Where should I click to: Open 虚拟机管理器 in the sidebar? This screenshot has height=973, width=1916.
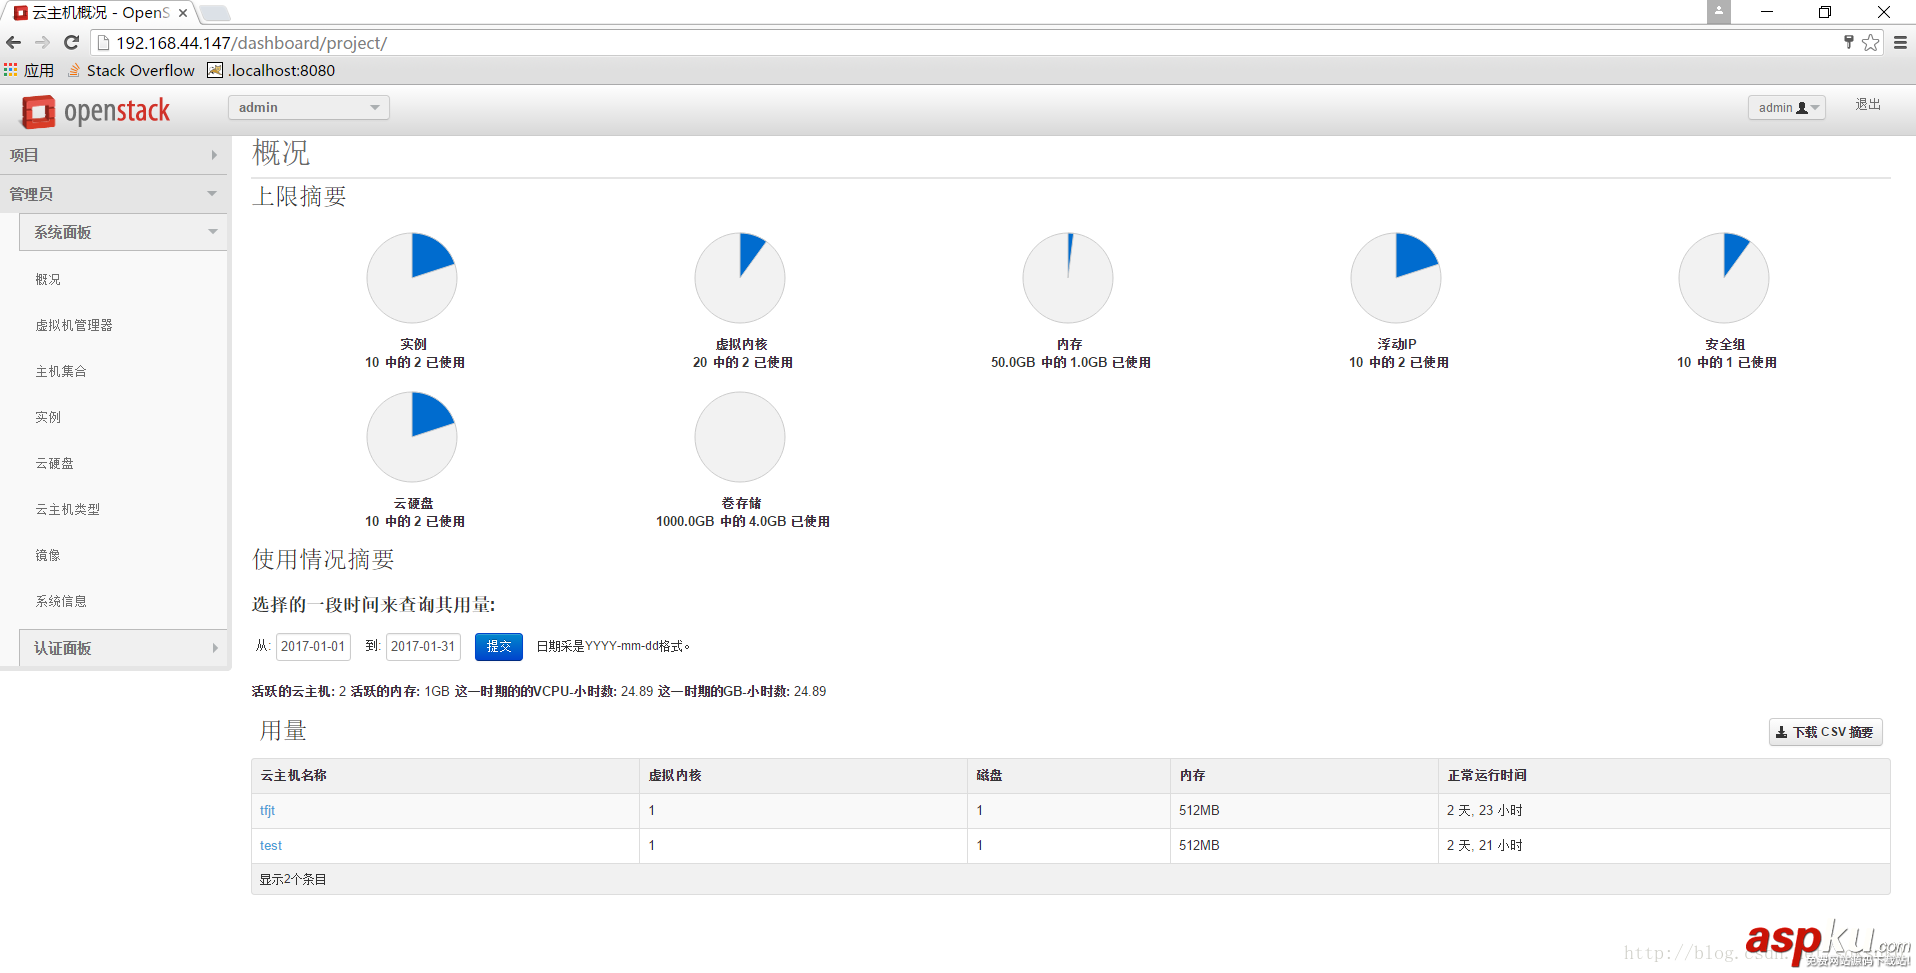point(74,325)
